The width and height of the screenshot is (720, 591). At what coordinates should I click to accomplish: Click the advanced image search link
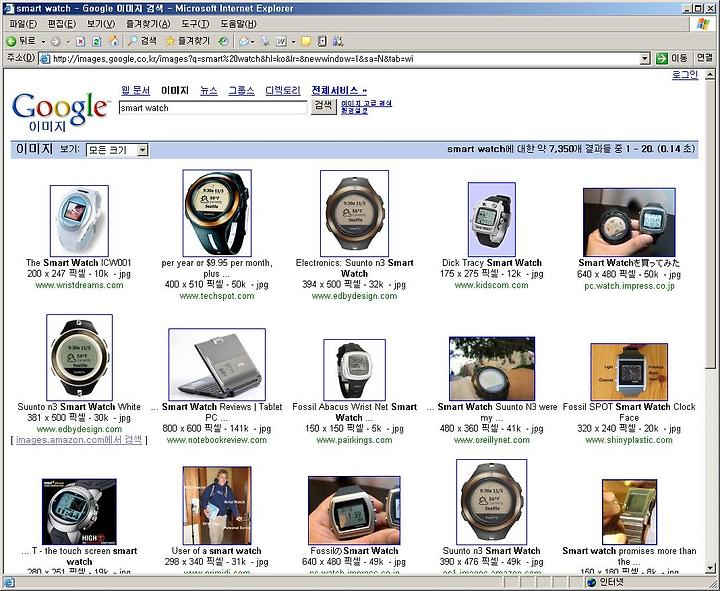[366, 103]
